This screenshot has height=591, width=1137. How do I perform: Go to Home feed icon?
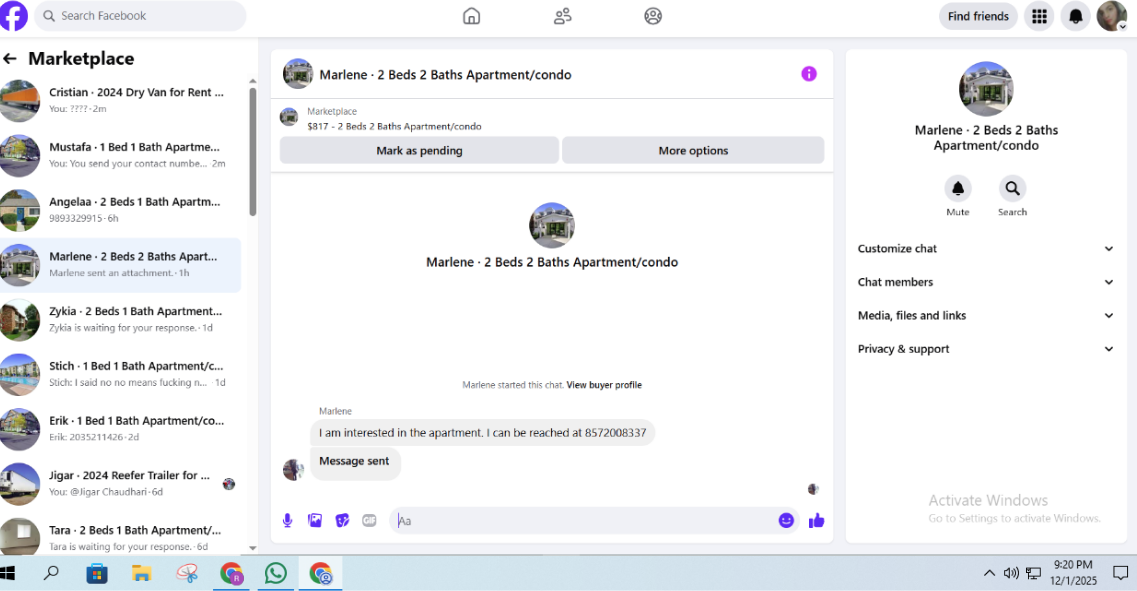point(471,16)
